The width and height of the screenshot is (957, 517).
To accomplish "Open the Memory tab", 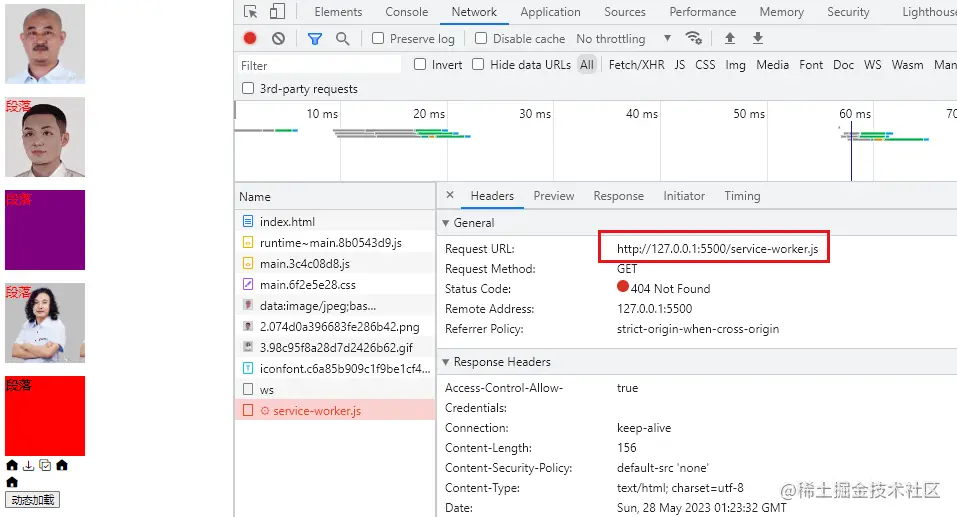I will point(781,12).
